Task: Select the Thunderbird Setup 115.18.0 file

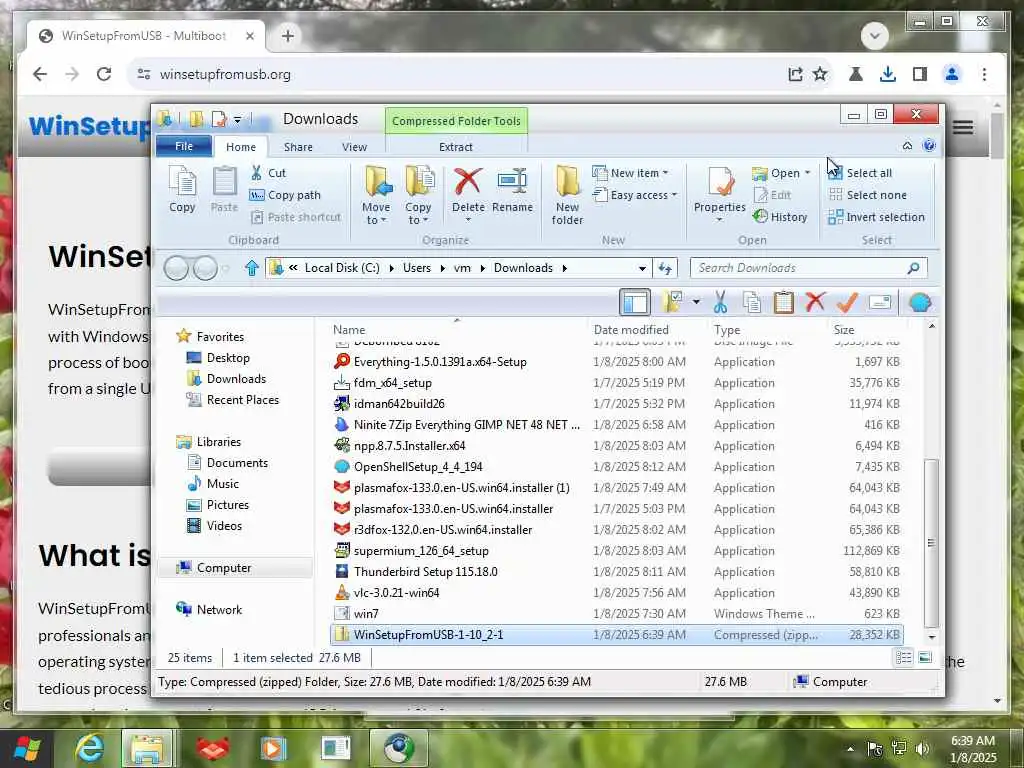Action: (x=425, y=572)
